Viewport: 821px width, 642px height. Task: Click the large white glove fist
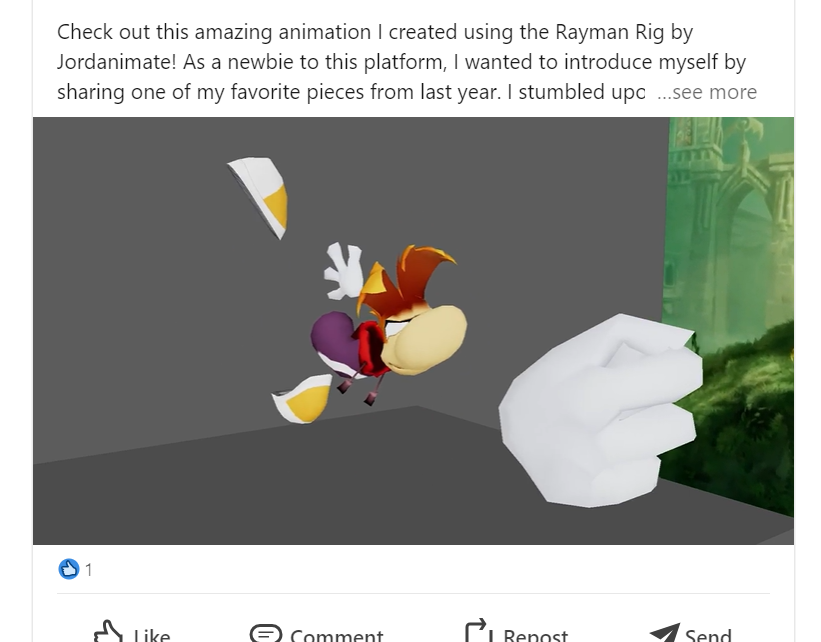point(601,411)
